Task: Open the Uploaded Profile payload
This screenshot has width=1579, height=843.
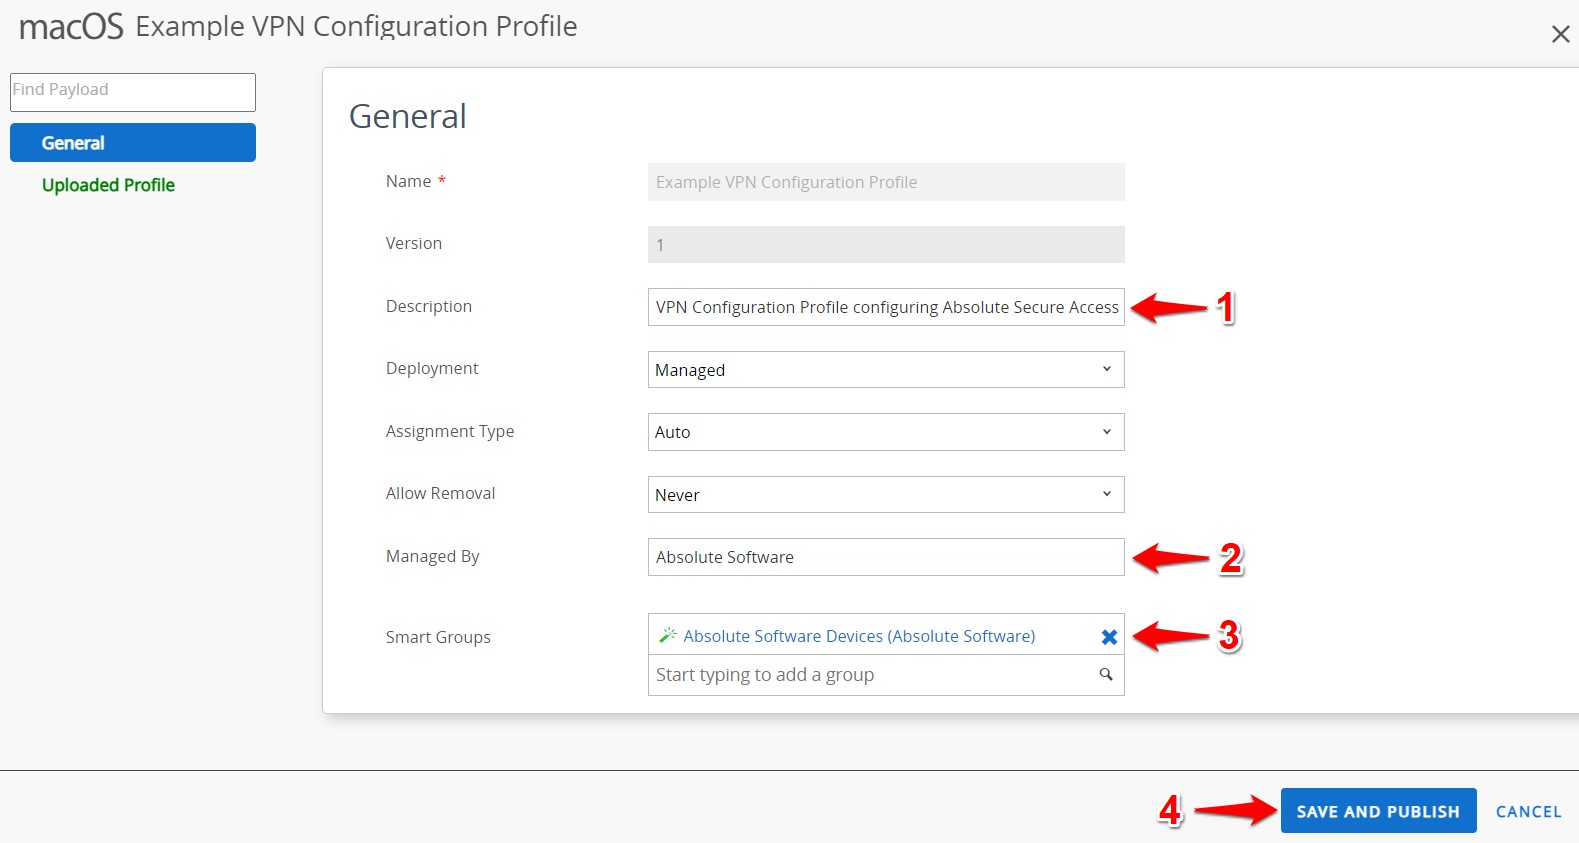Action: [x=108, y=185]
